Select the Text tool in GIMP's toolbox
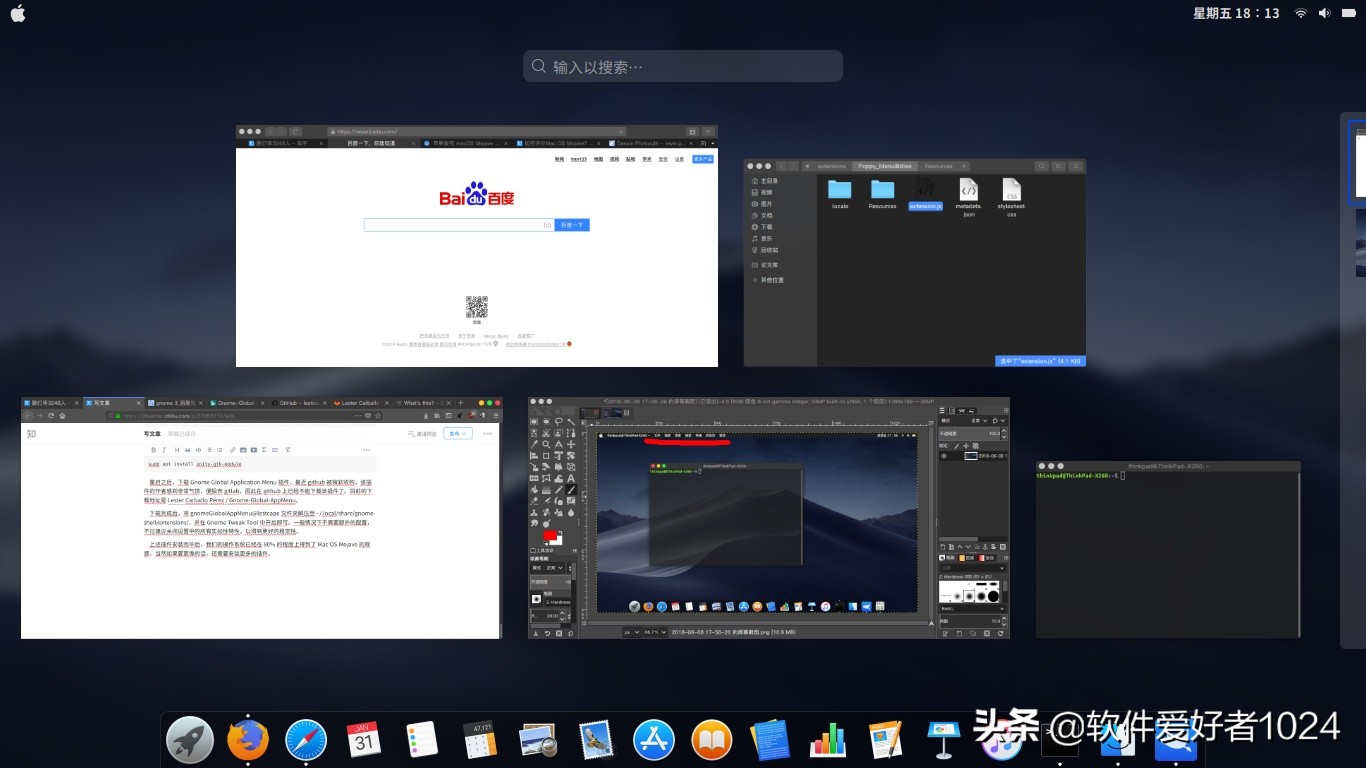The width and height of the screenshot is (1366, 768). coord(569,477)
